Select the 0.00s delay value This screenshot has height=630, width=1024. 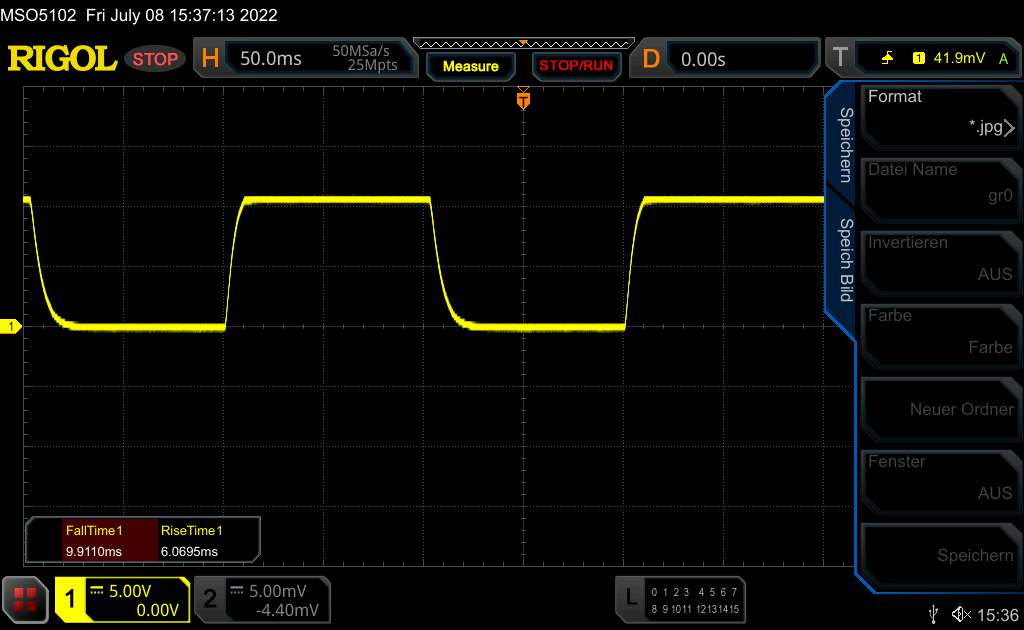click(x=703, y=59)
